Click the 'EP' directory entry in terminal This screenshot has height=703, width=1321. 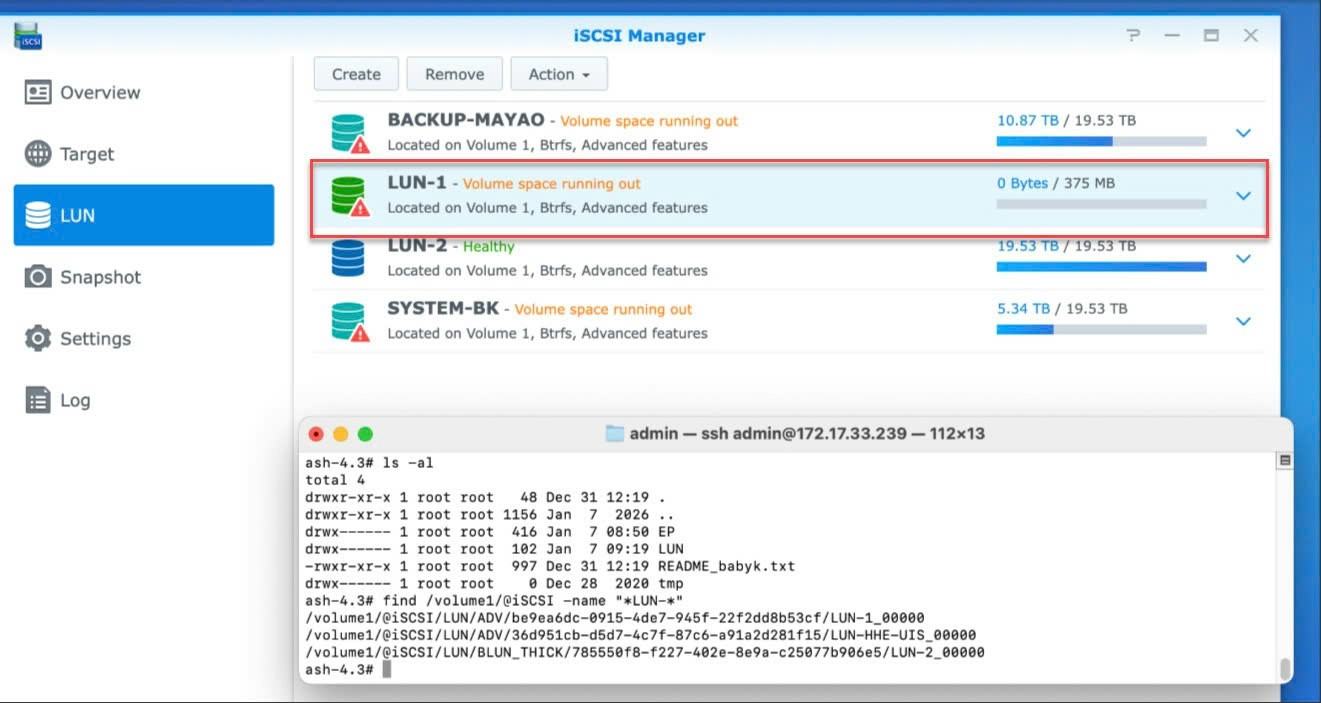665,532
